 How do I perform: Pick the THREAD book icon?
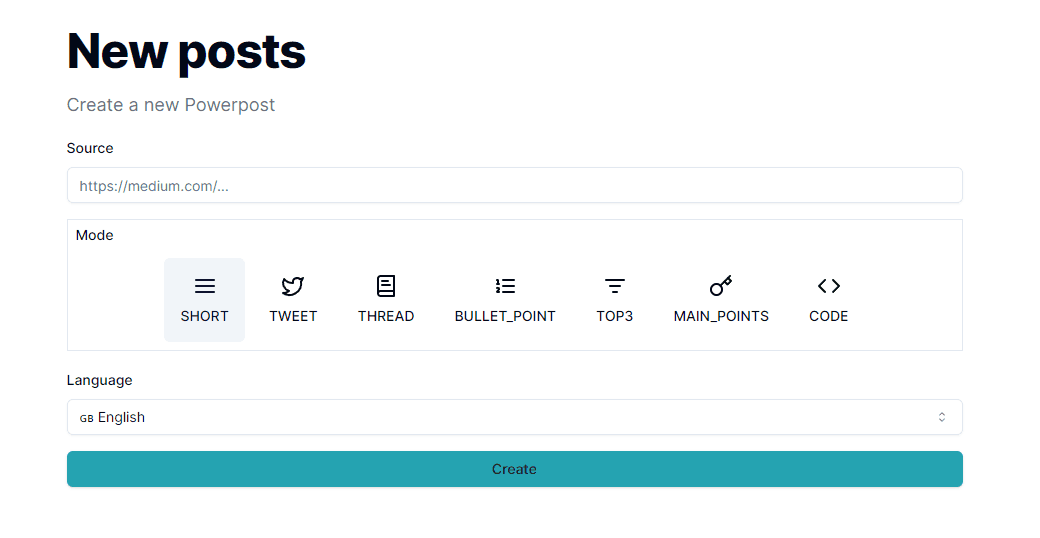point(386,286)
